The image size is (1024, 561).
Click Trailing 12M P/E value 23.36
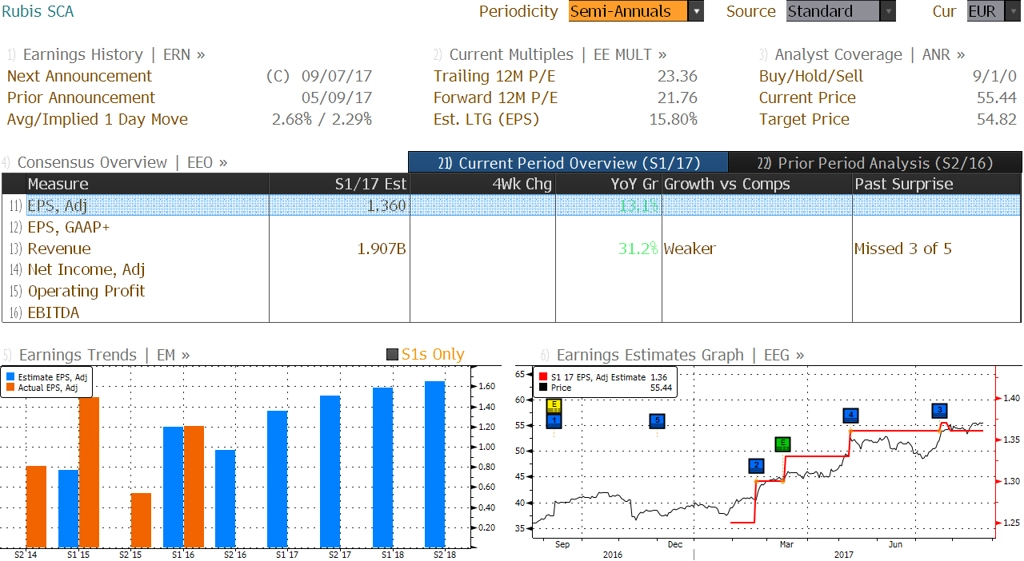pos(677,76)
